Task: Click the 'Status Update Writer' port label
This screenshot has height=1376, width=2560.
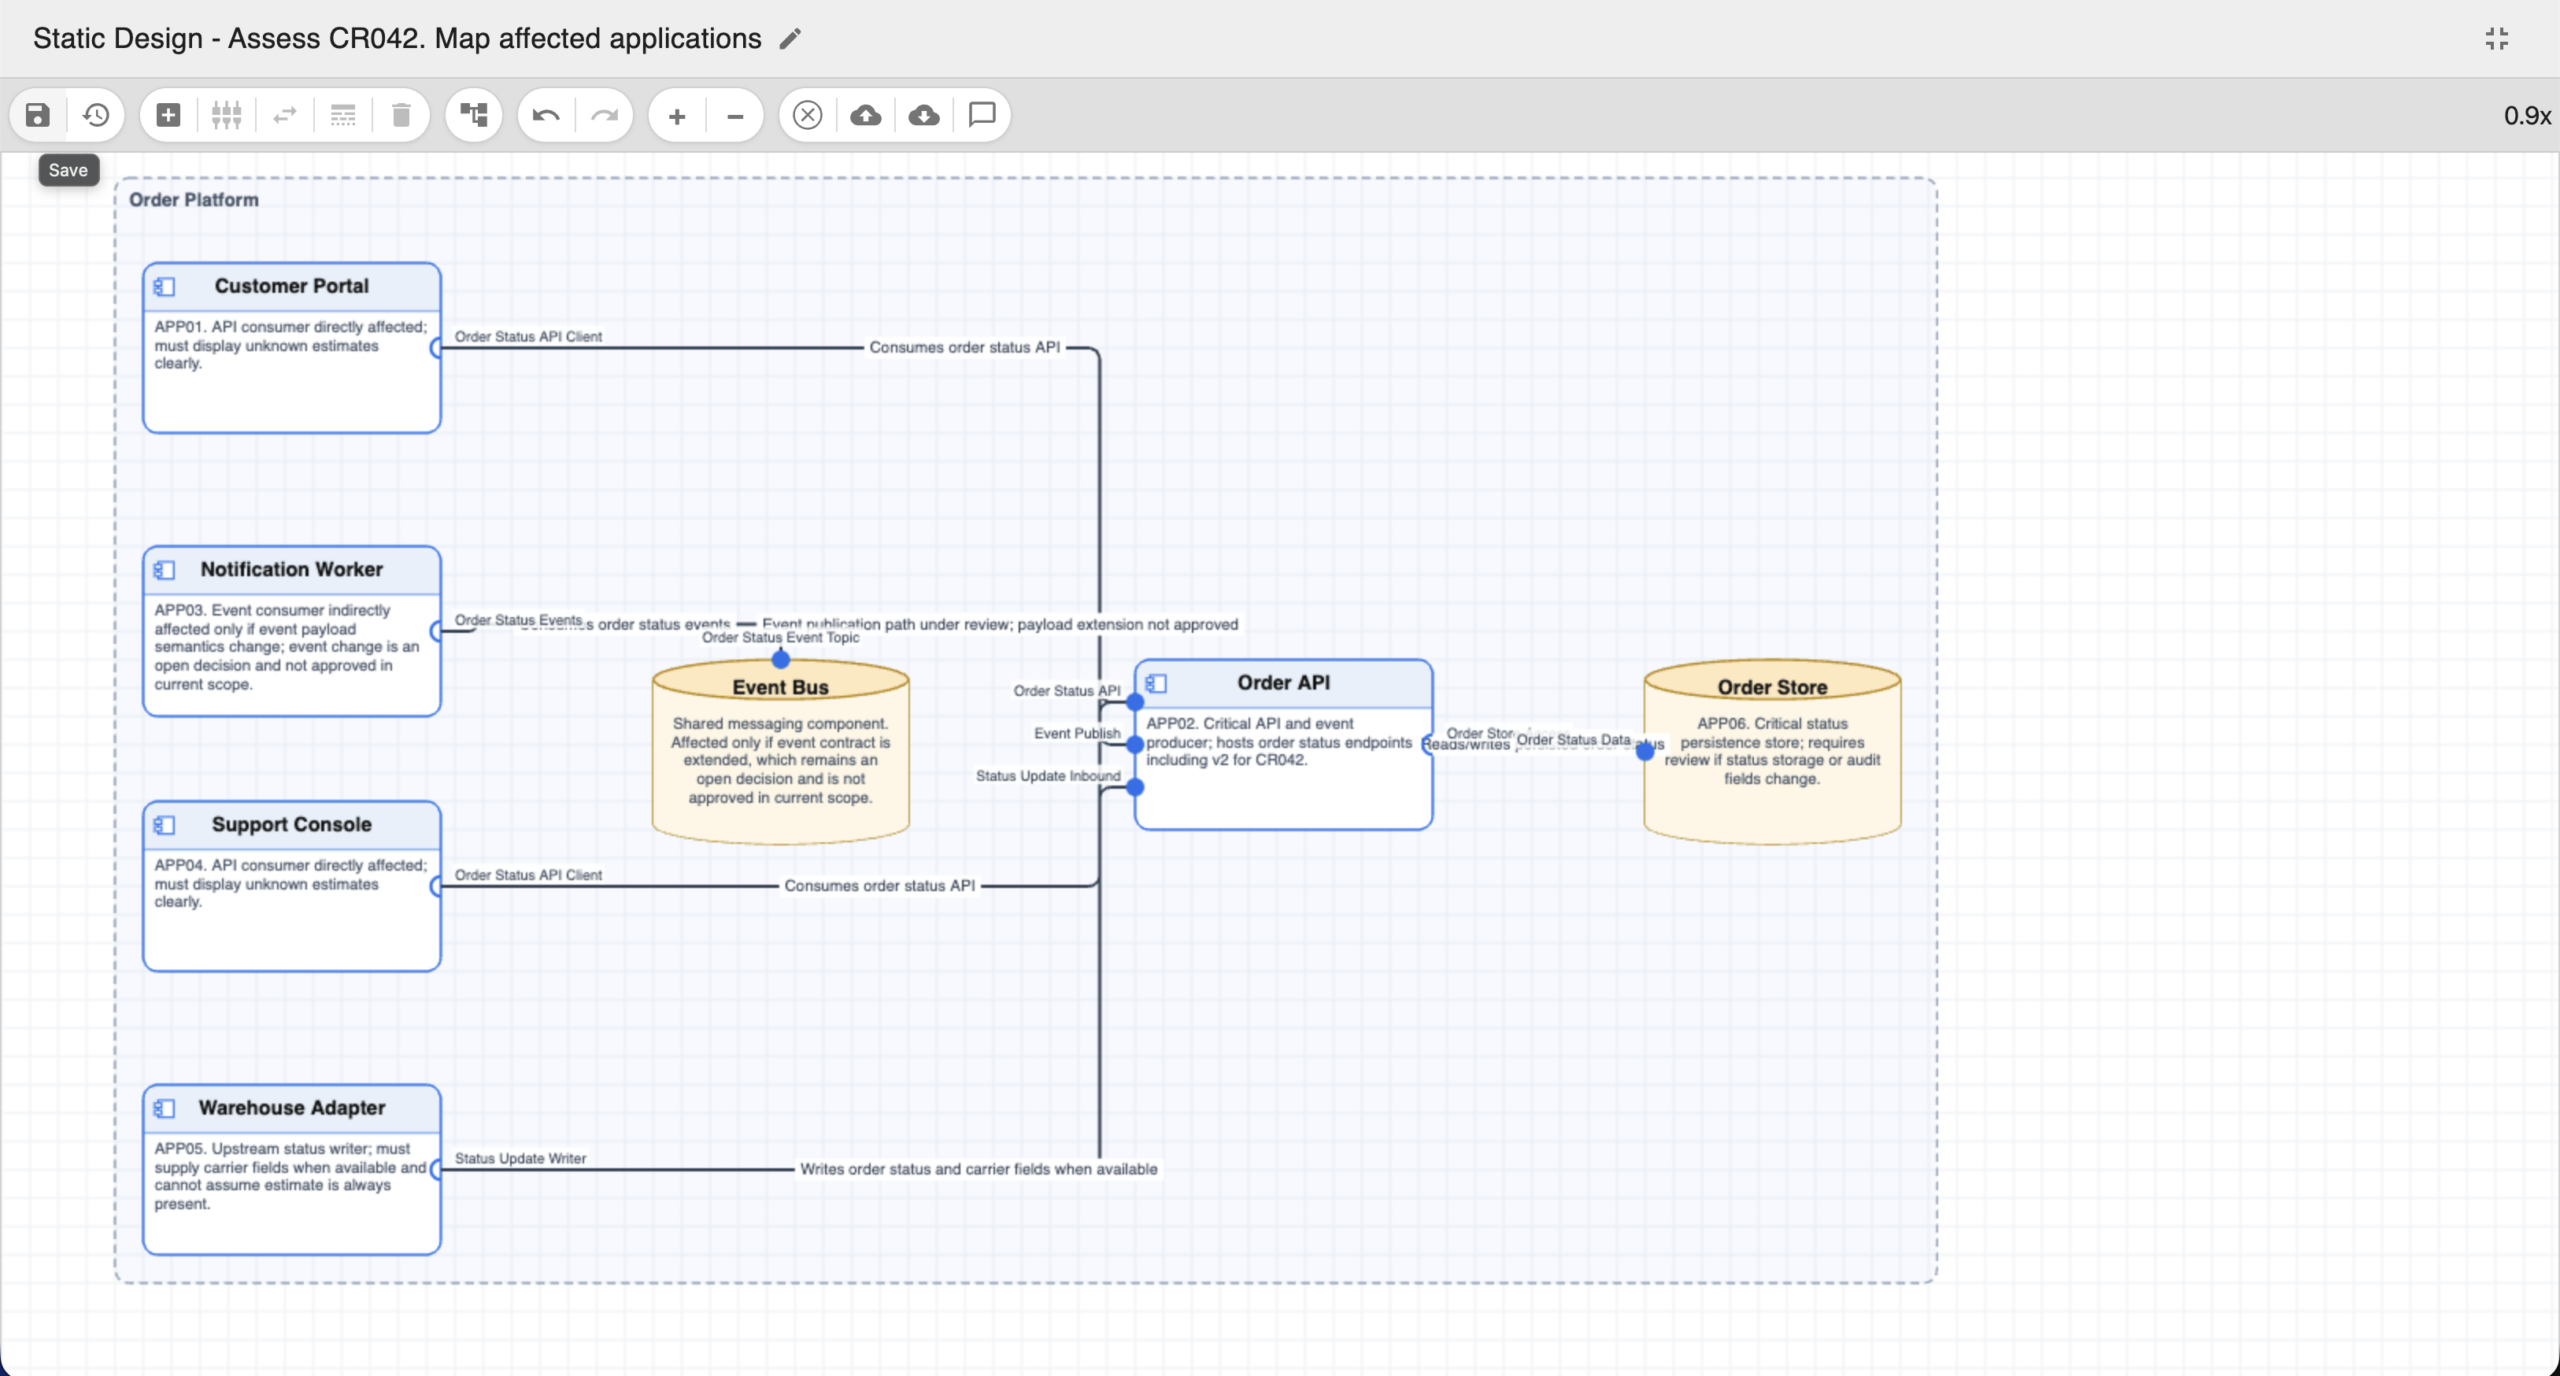Action: pyautogui.click(x=520, y=1158)
